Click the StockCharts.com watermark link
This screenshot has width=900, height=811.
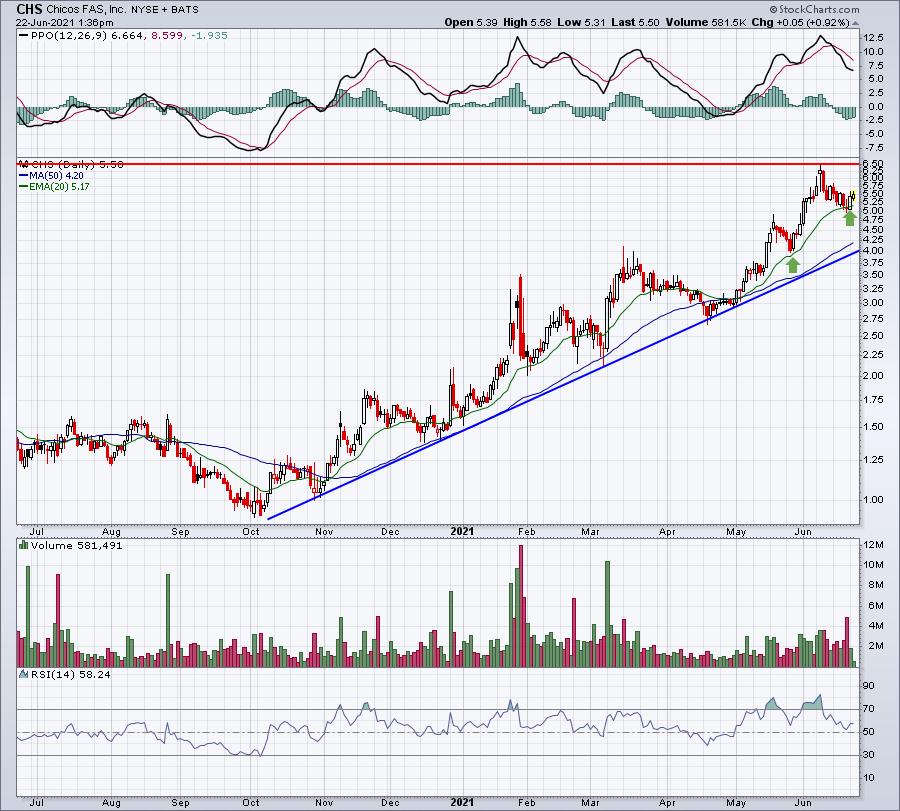tap(818, 9)
